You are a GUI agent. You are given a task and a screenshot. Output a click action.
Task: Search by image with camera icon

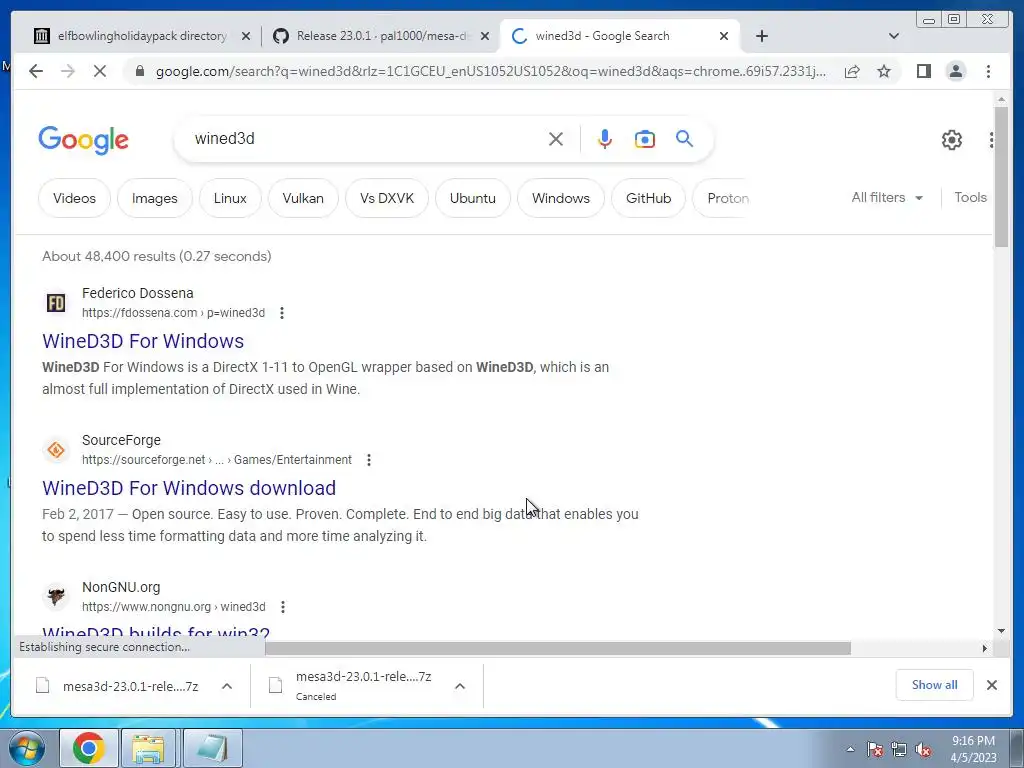tap(645, 139)
